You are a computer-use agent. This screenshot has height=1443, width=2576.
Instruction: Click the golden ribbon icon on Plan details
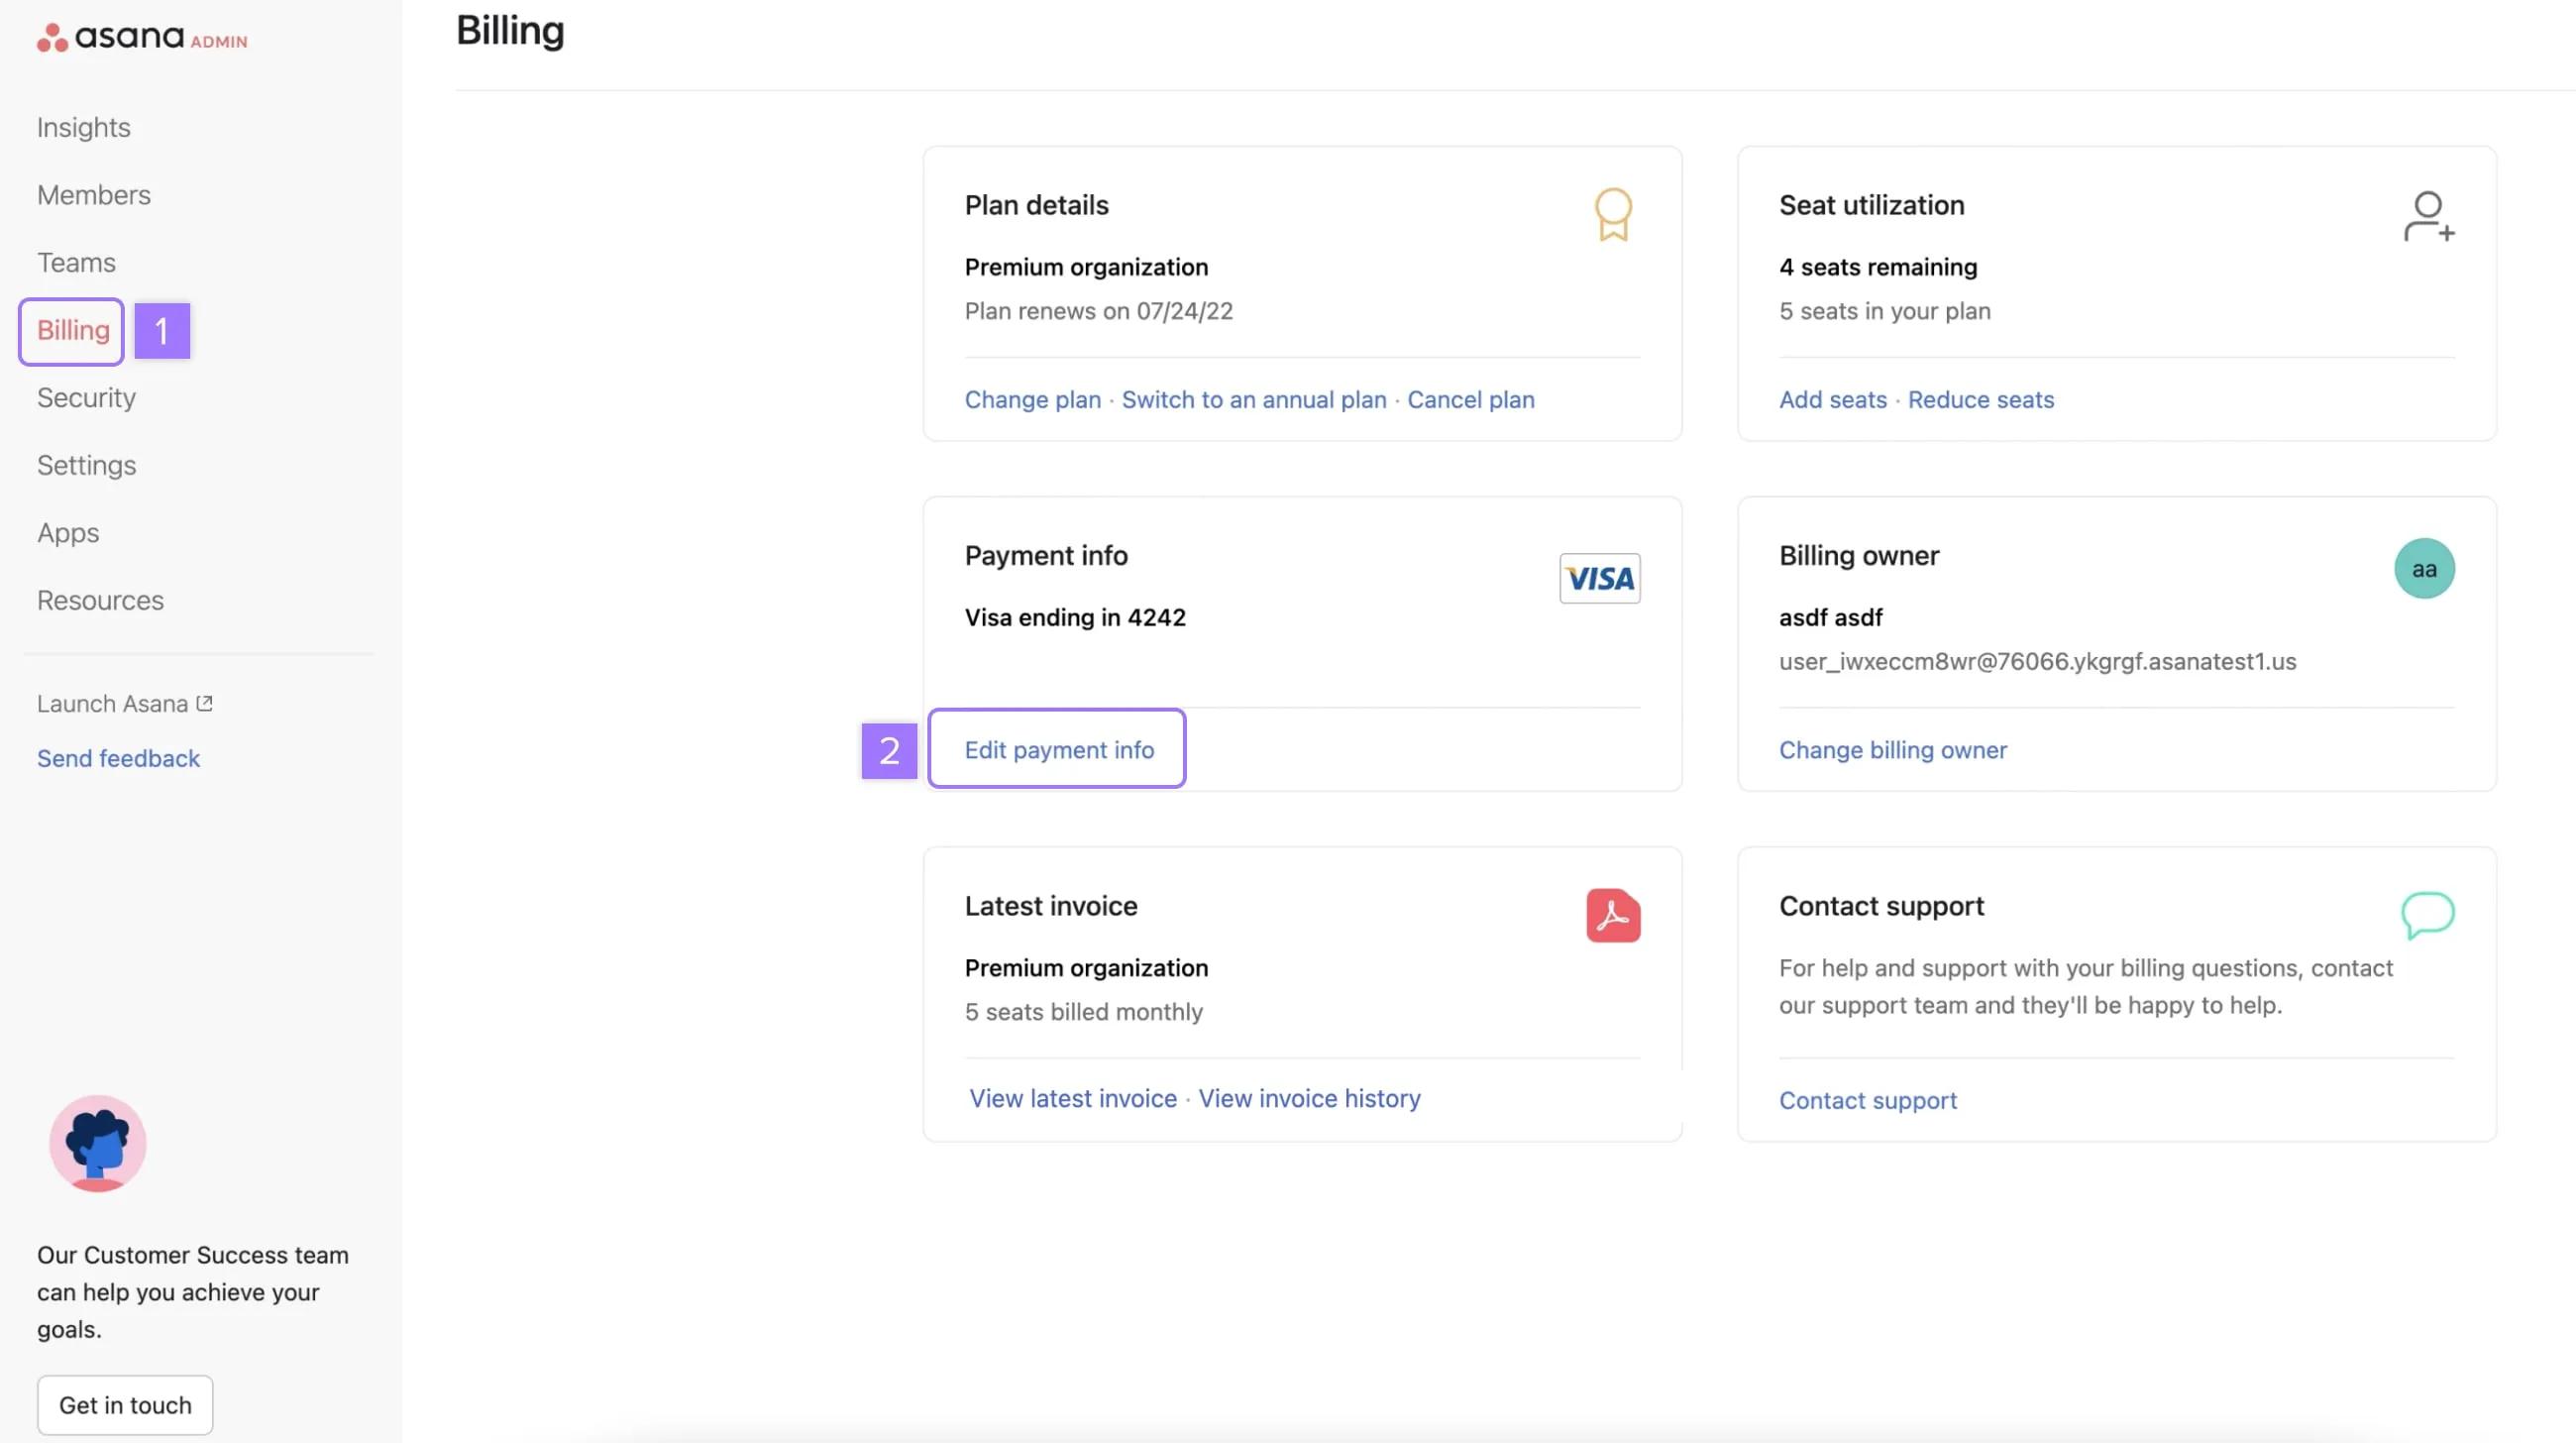coord(1612,213)
